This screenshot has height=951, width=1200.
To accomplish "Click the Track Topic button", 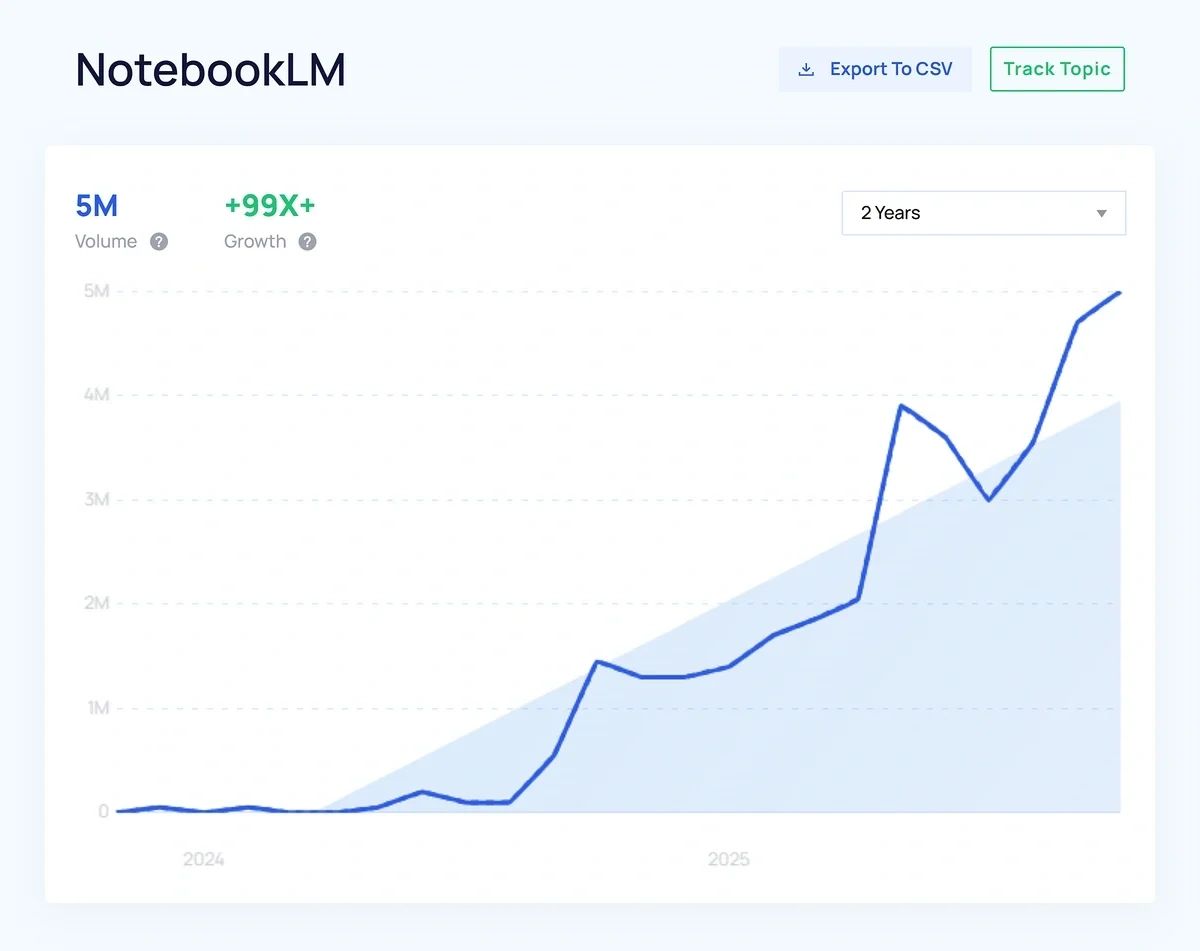I will [1057, 69].
